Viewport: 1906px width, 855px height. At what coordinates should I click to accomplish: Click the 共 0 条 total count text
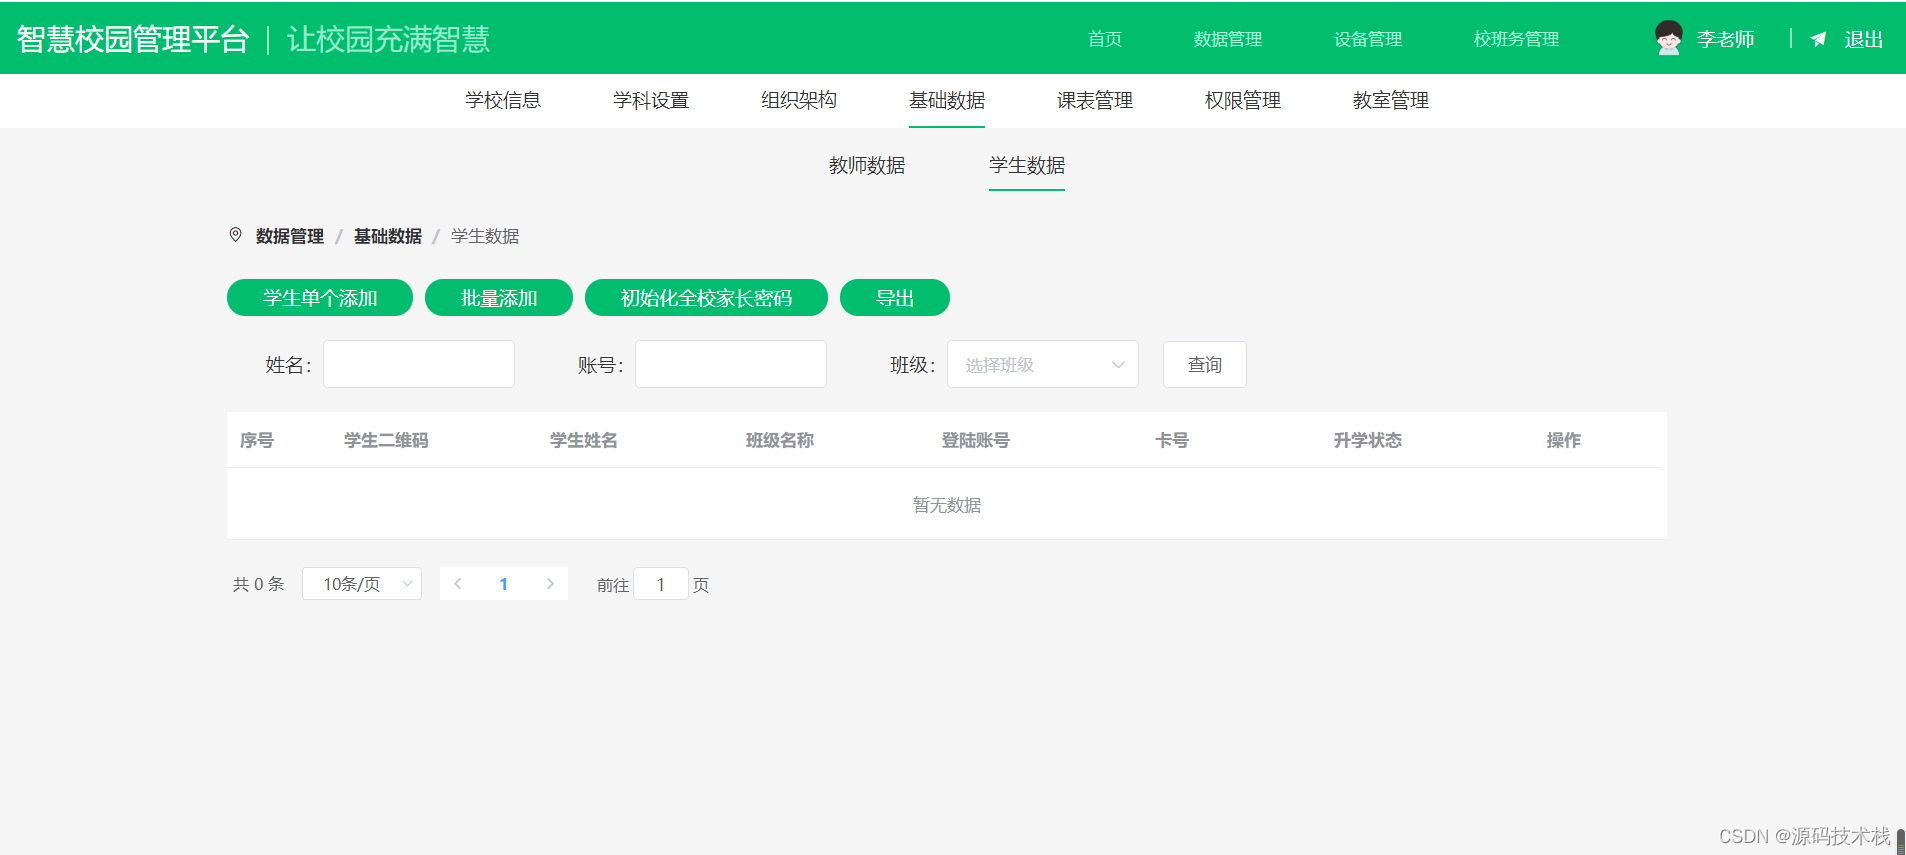[259, 584]
